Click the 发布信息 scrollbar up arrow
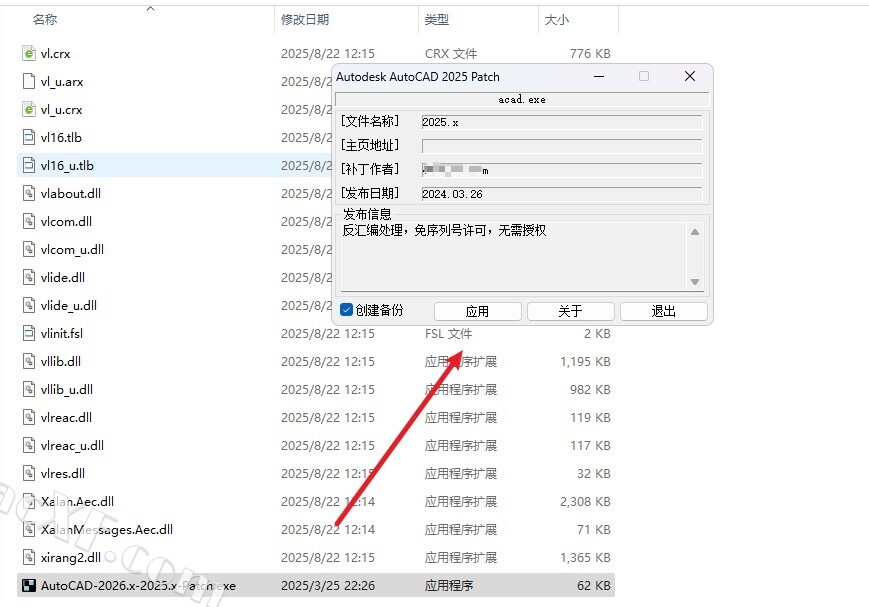 pos(695,232)
